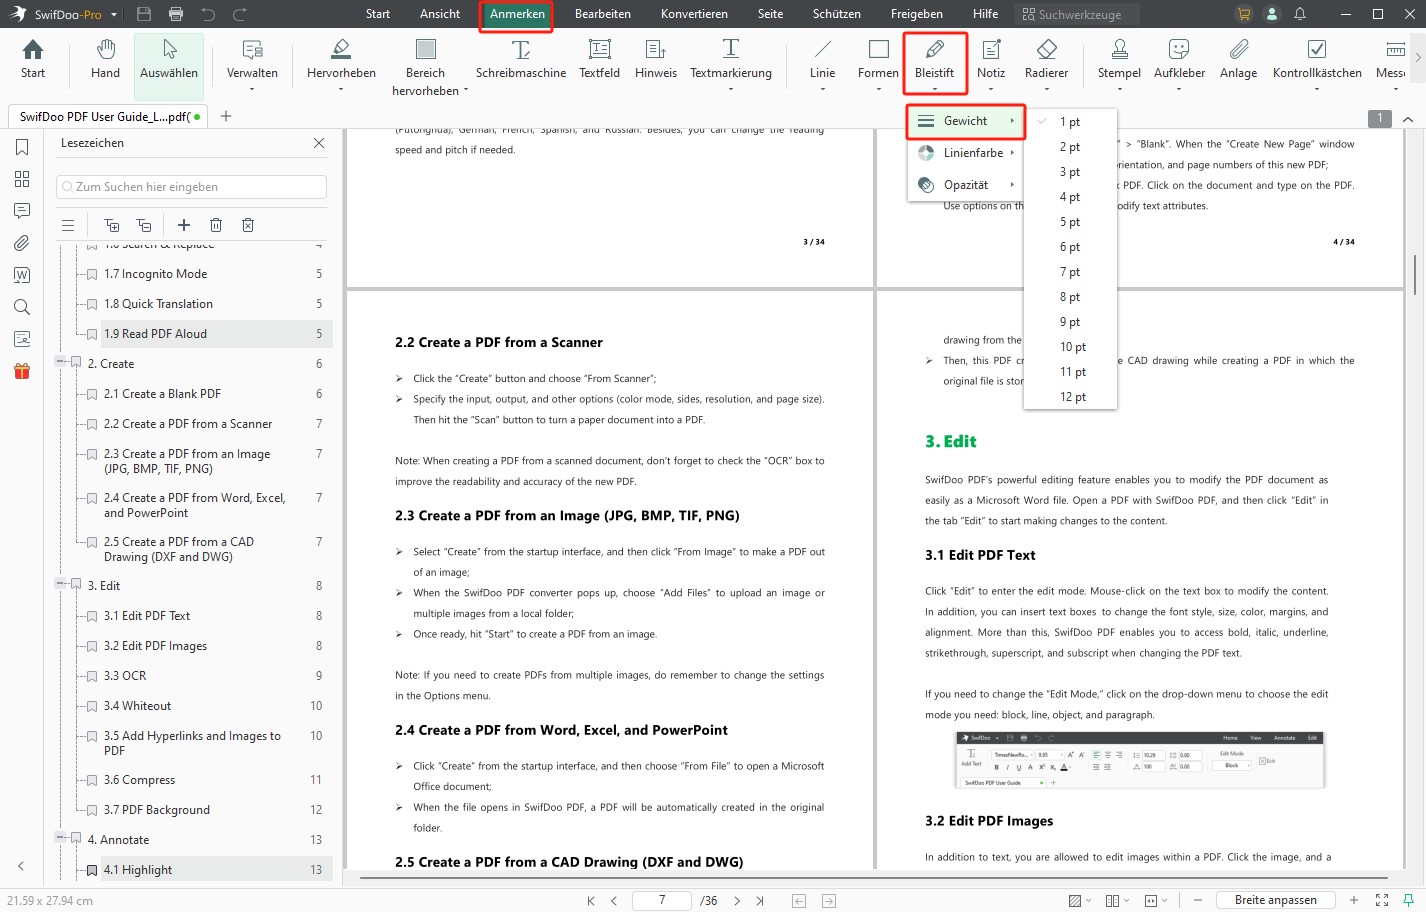Collapse the '4. Annotate' bookmark node
Image resolution: width=1426 pixels, height=912 pixels.
pos(61,839)
